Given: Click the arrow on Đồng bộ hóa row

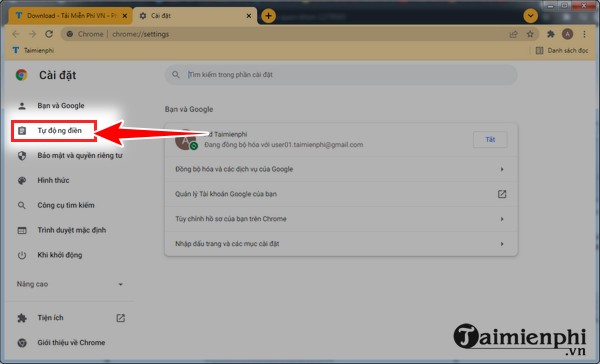Looking at the screenshot, I should click(x=502, y=169).
